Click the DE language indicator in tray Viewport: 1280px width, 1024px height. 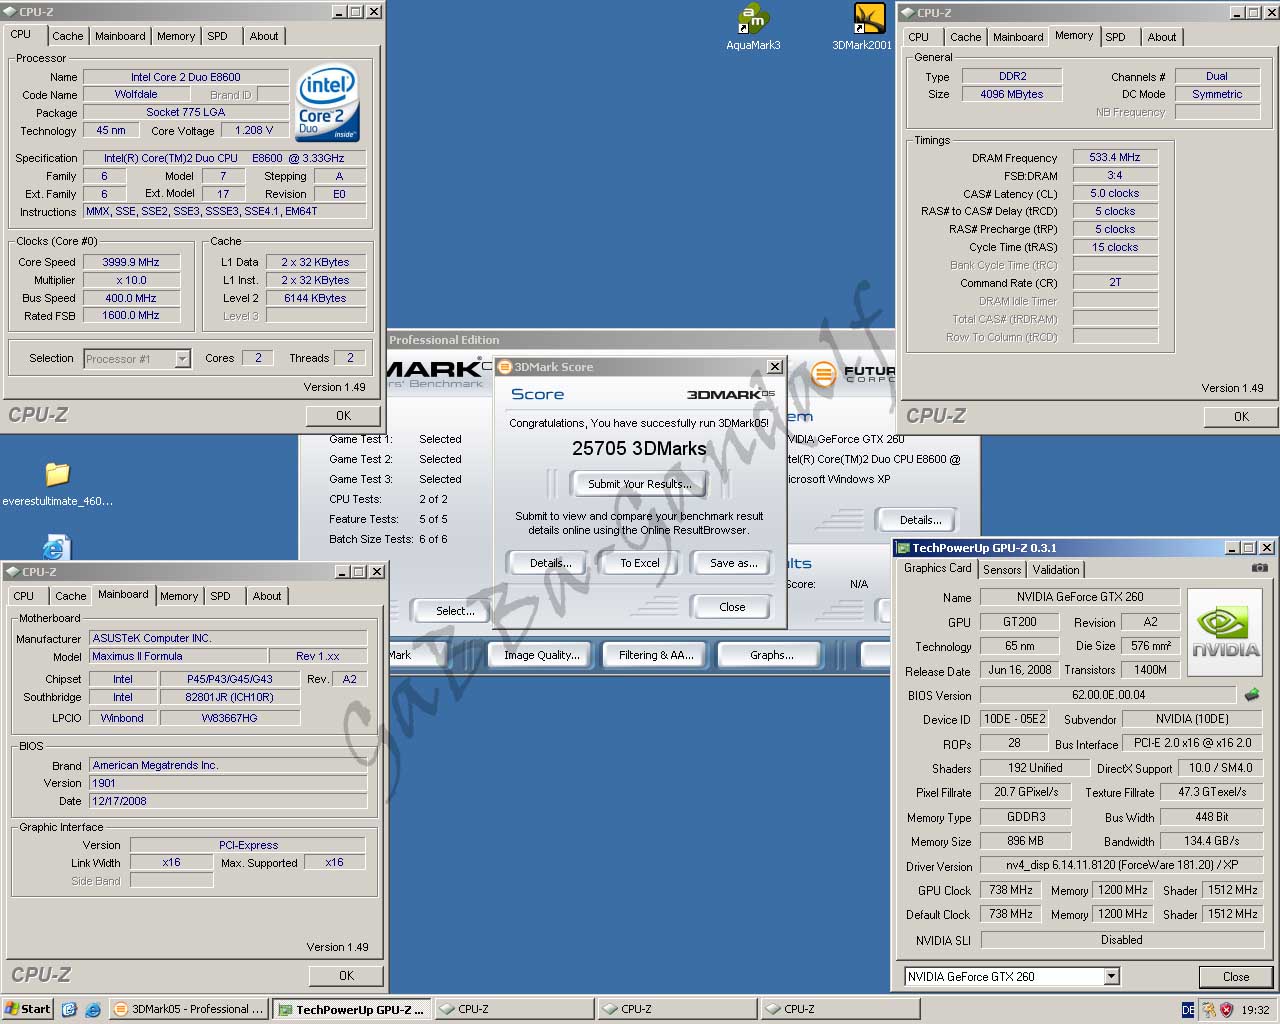(x=1188, y=1010)
